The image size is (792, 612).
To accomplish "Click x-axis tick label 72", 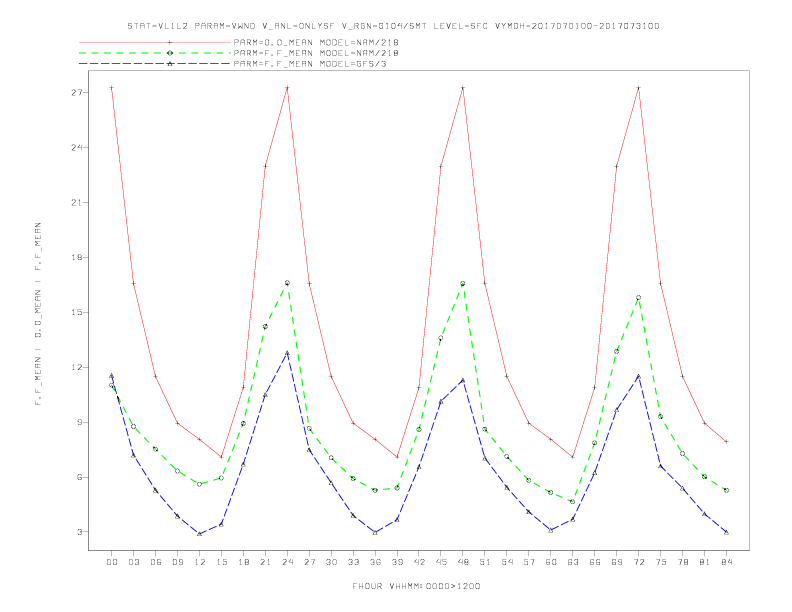I will [x=639, y=562].
